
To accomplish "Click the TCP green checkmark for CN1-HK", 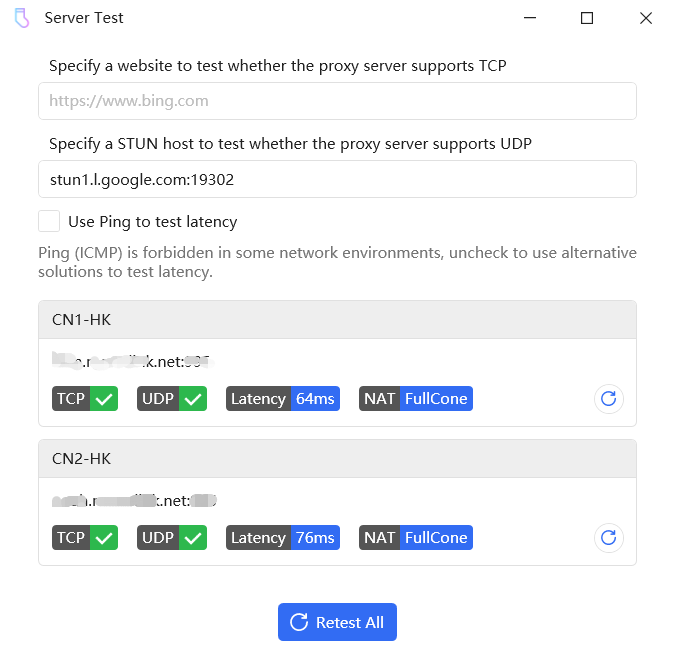I will (104, 399).
